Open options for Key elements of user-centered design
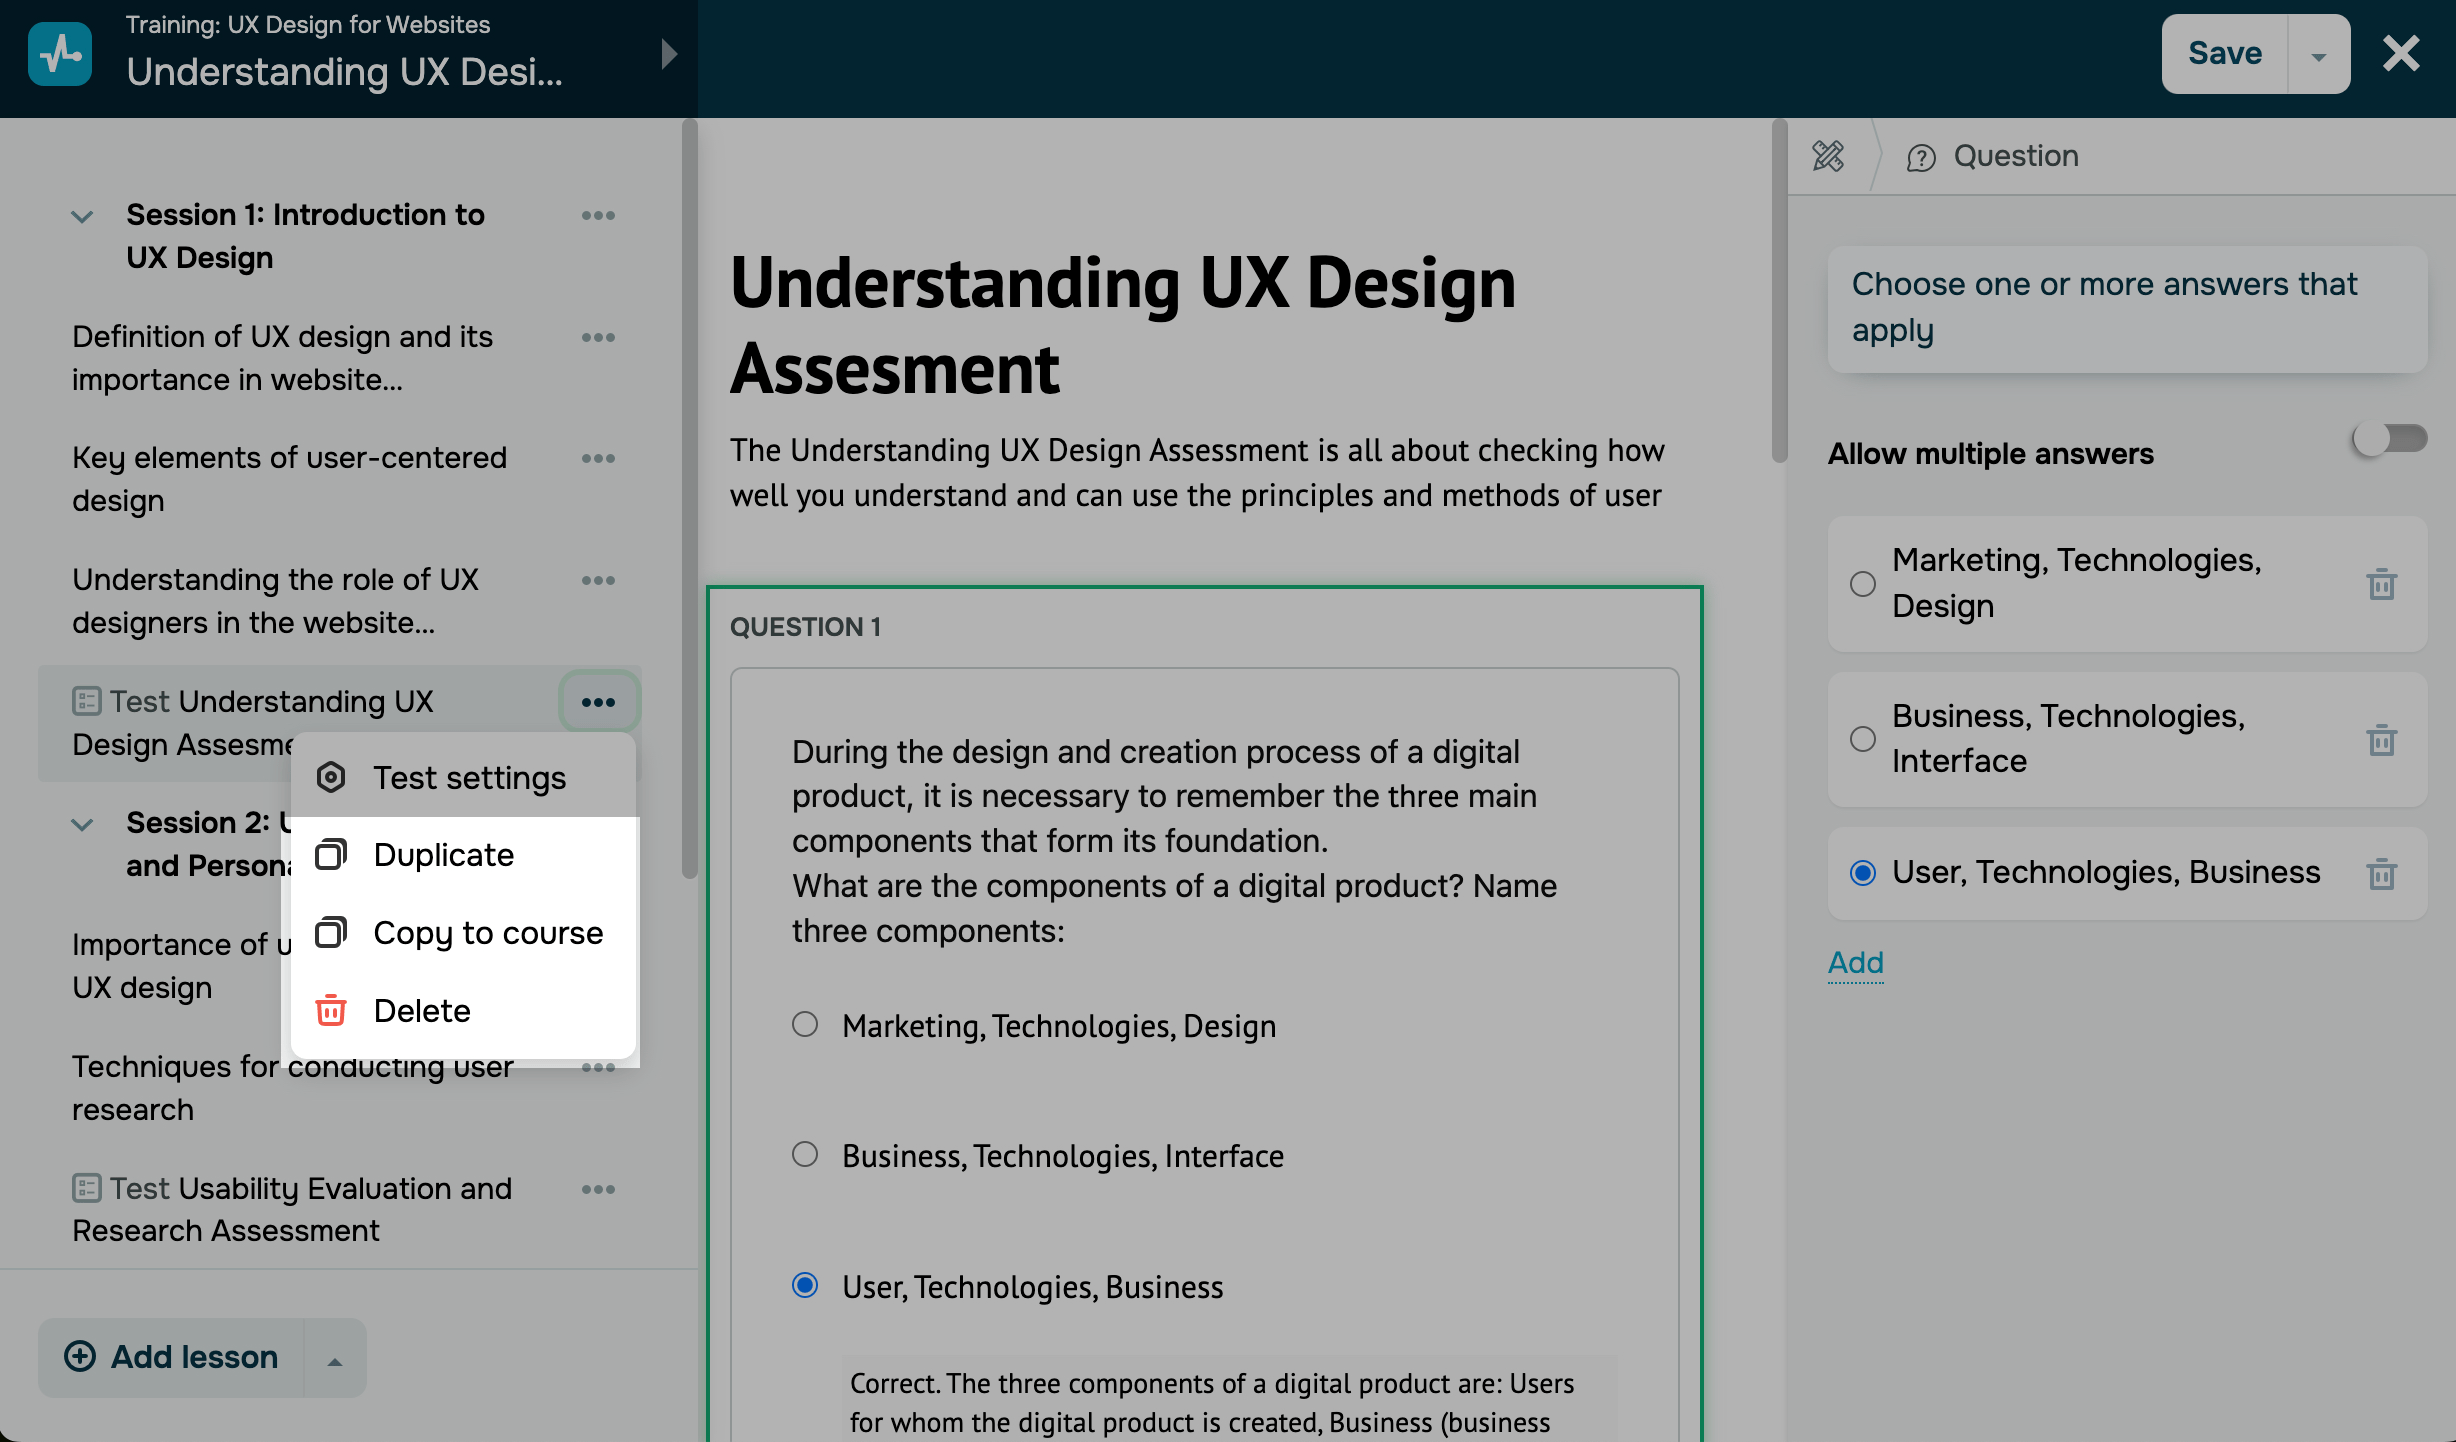 click(598, 459)
